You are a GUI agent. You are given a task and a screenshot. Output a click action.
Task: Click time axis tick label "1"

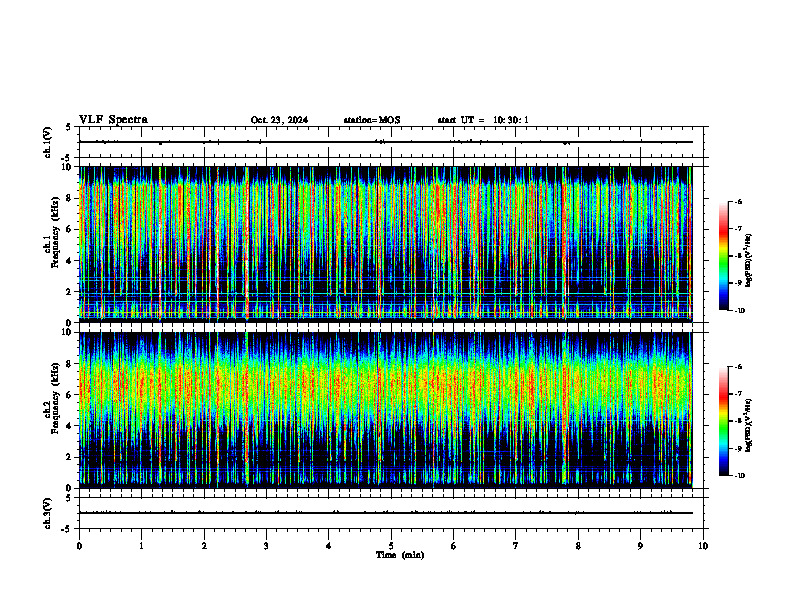pos(141,546)
